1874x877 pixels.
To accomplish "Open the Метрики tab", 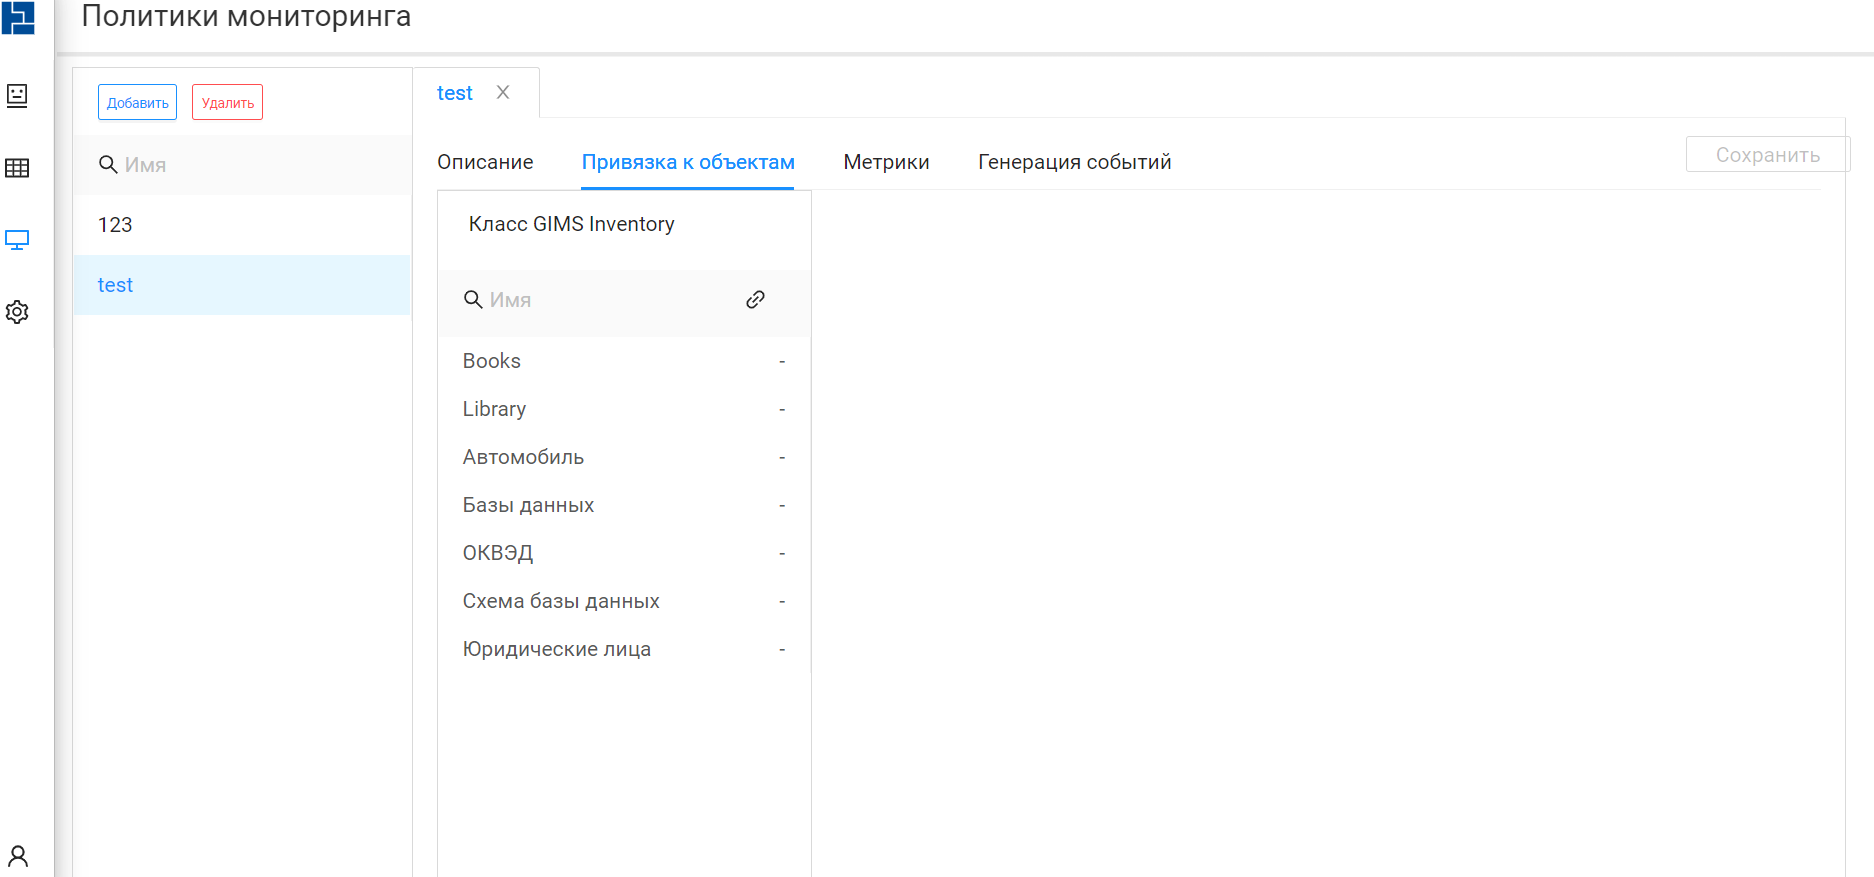I will click(886, 162).
